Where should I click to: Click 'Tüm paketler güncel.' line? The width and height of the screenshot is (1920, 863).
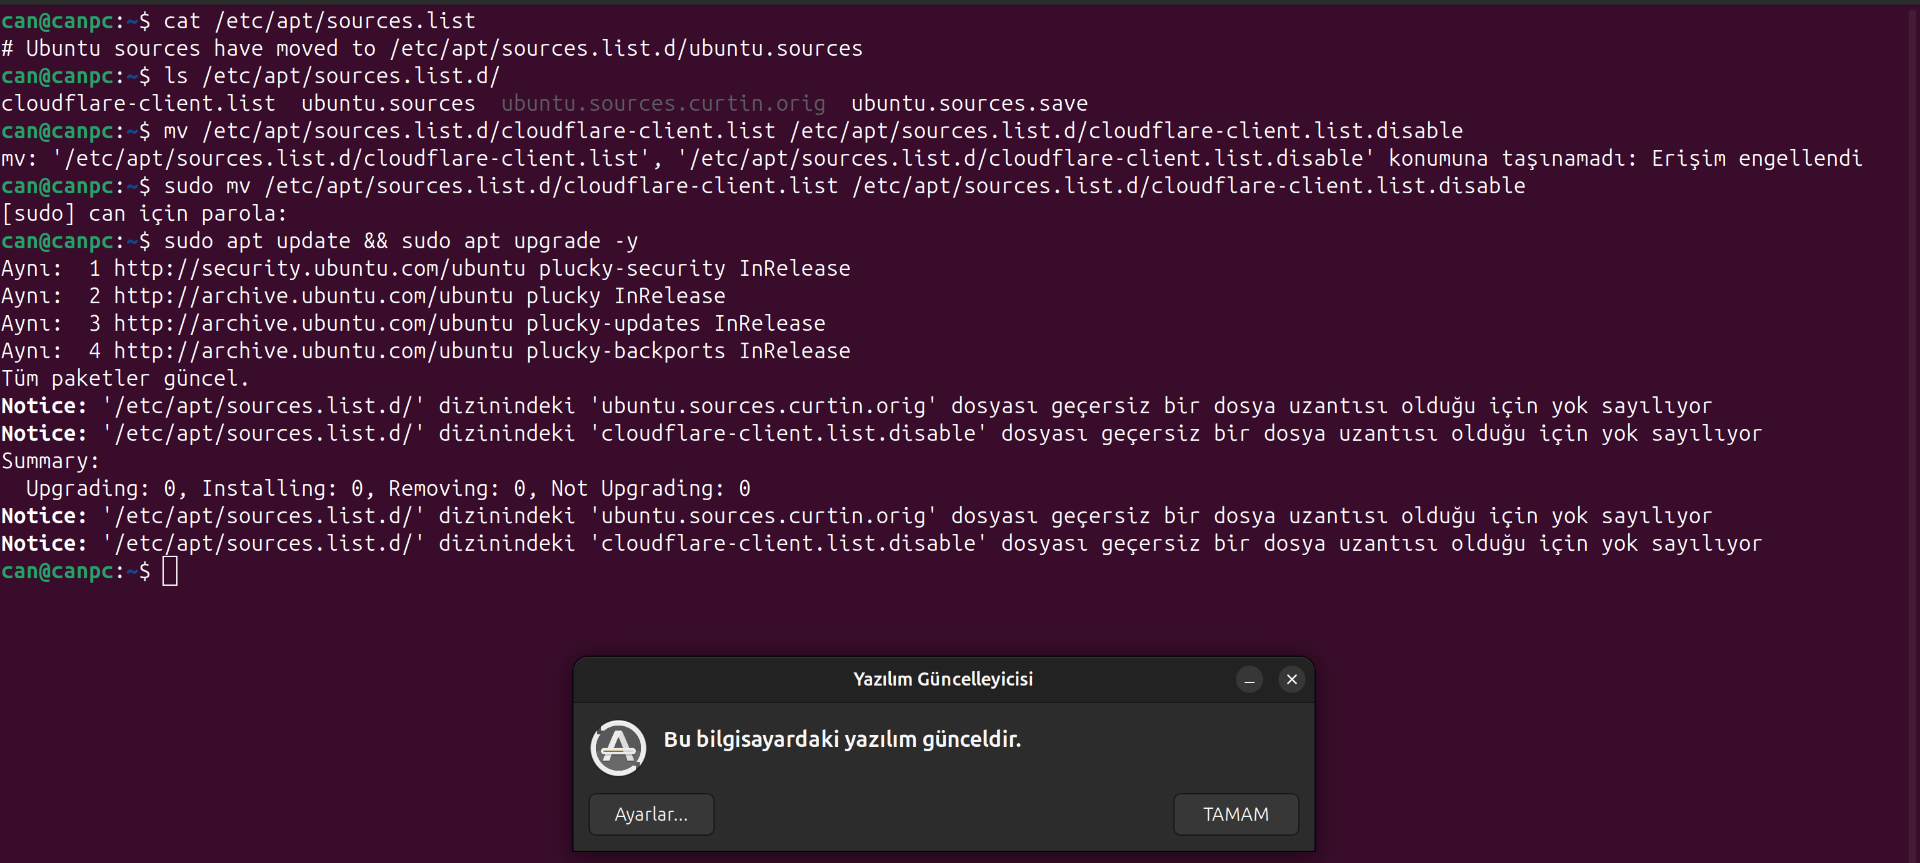coord(125,379)
